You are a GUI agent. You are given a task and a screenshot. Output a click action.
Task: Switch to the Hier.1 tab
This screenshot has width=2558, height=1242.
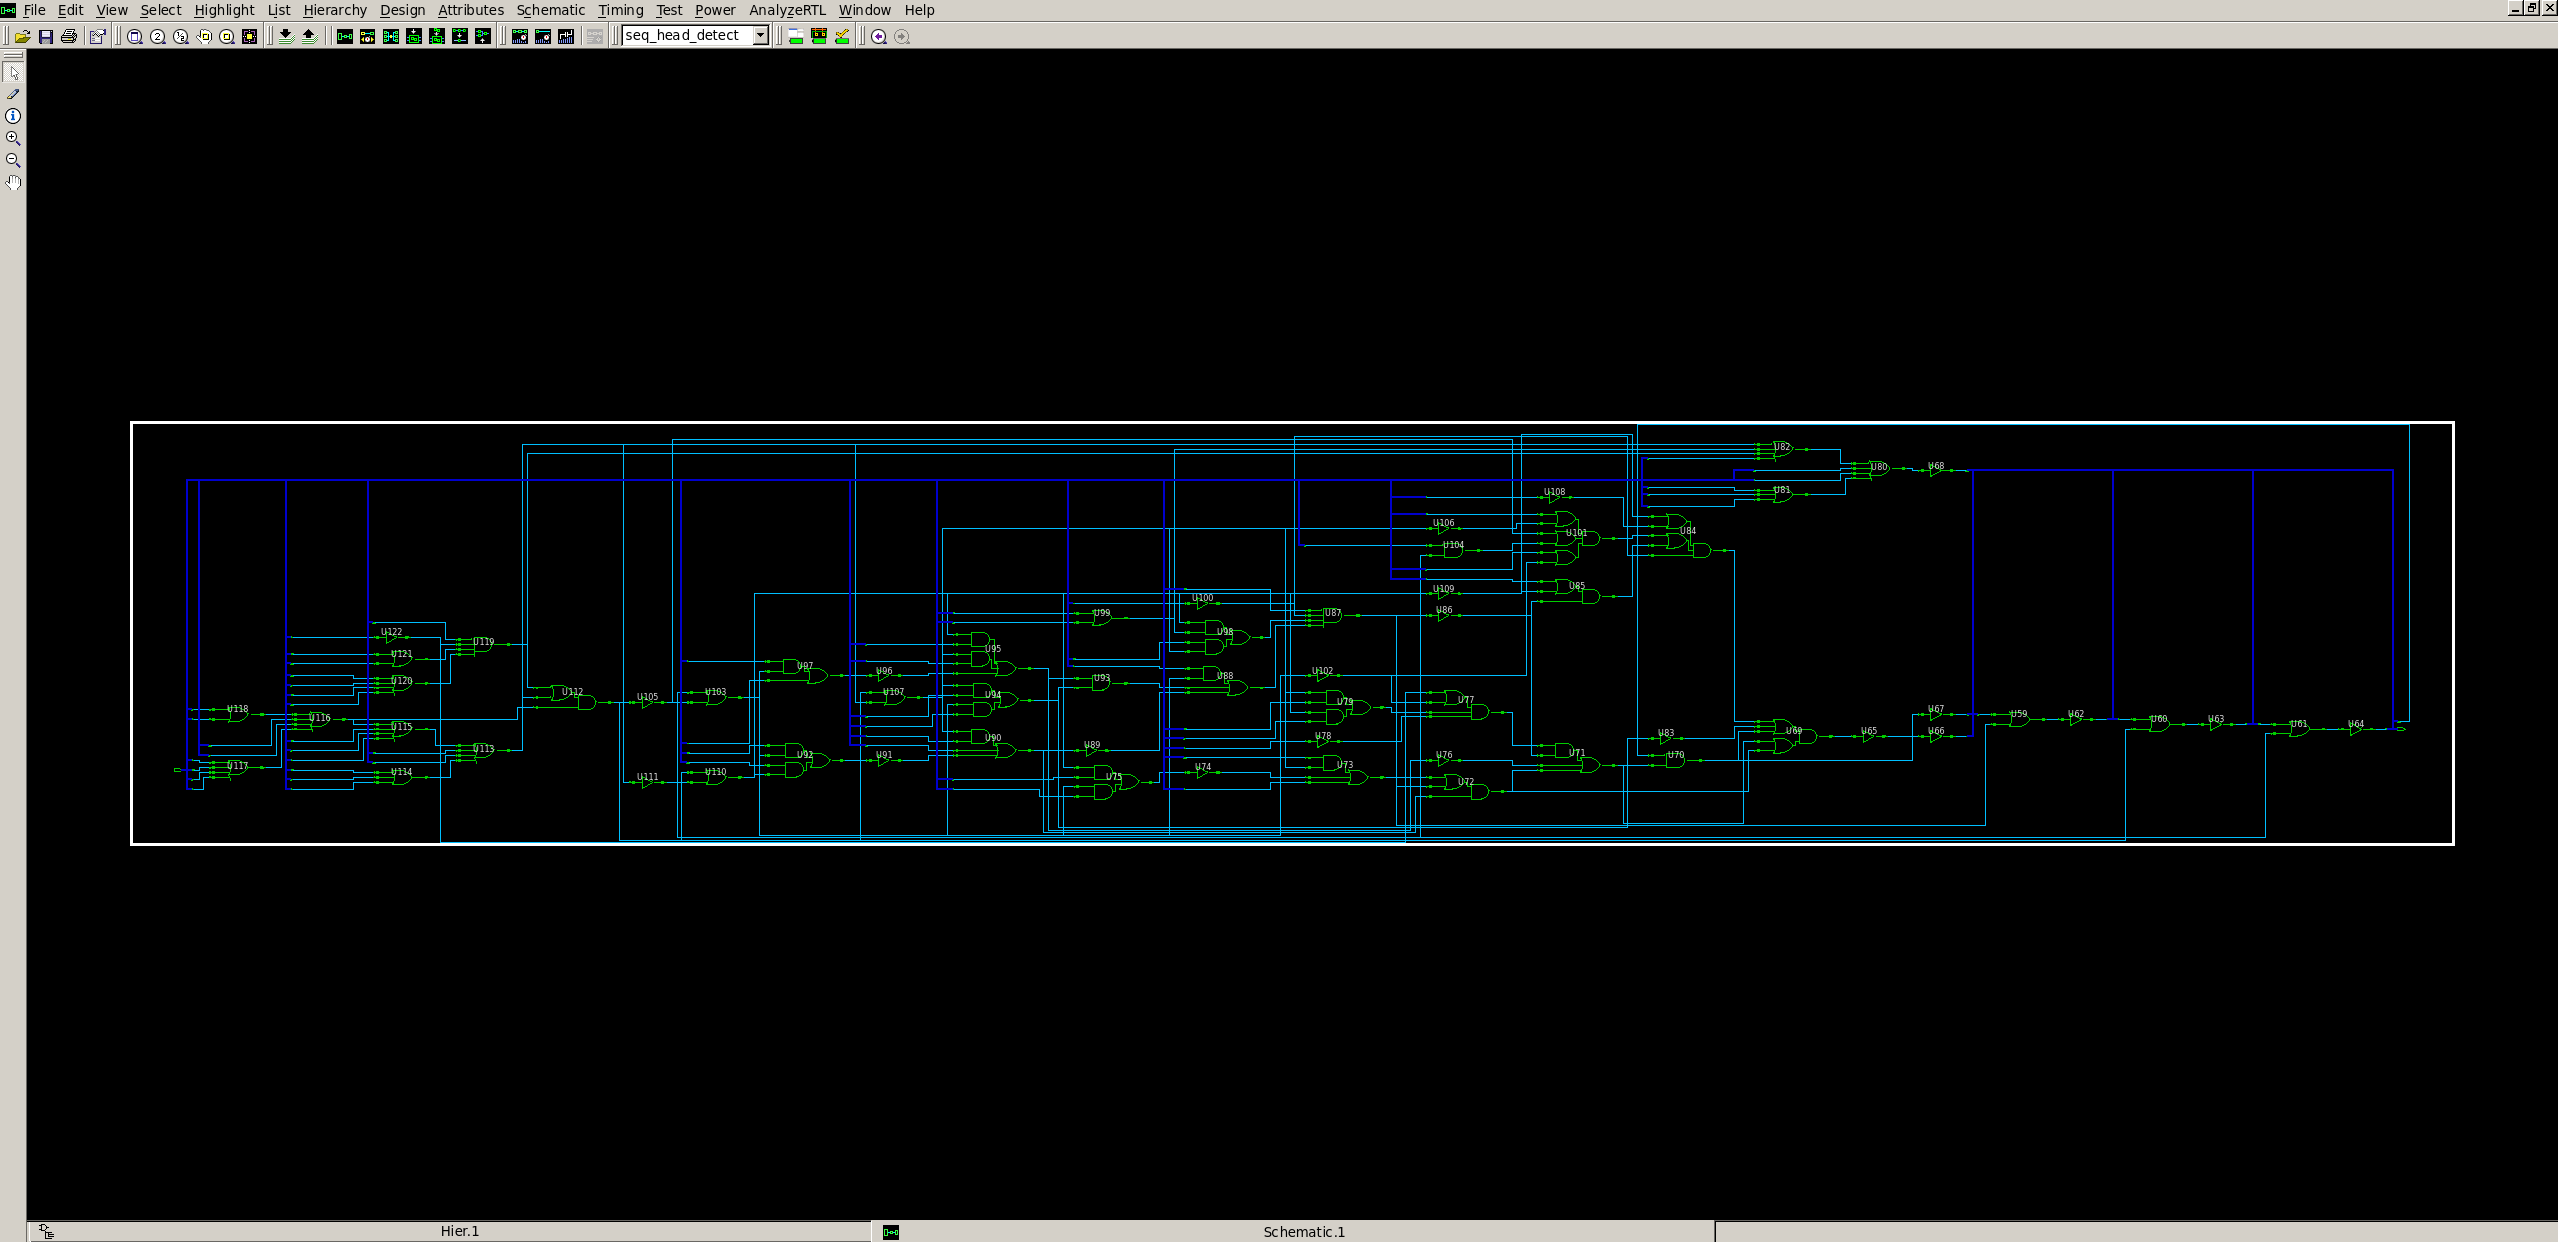[x=459, y=1231]
